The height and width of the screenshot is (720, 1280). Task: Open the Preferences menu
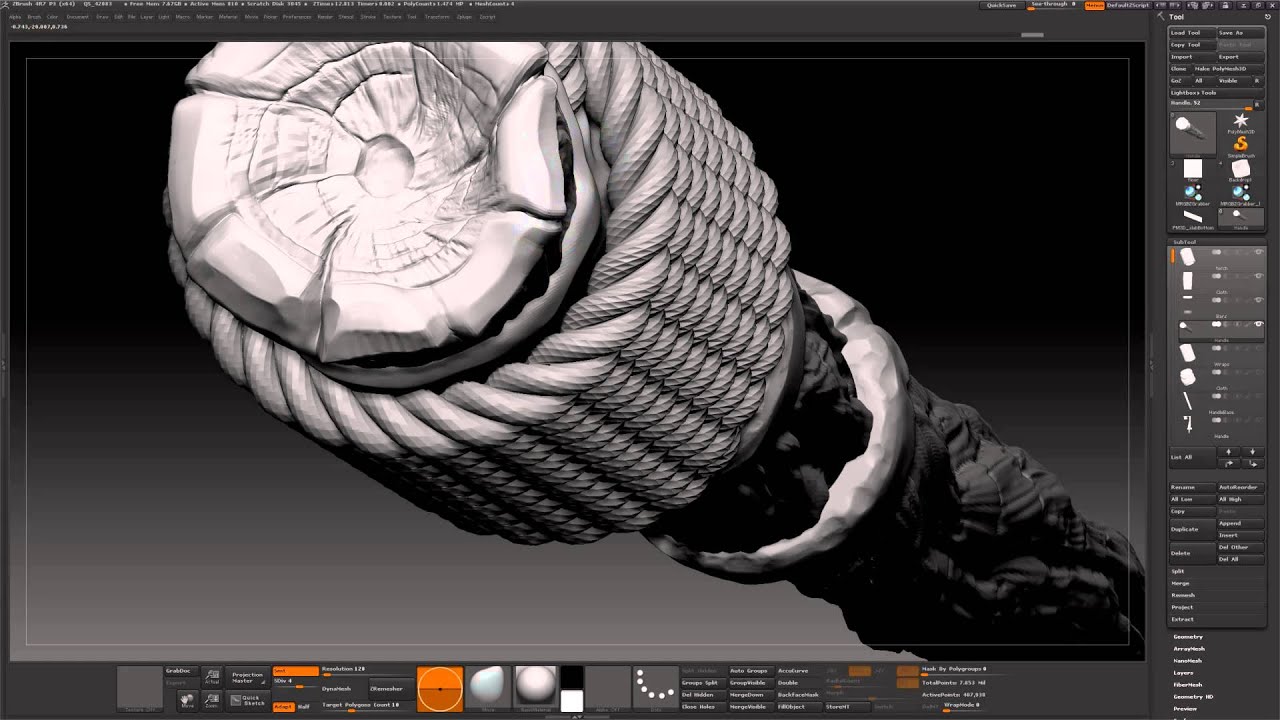tap(297, 17)
